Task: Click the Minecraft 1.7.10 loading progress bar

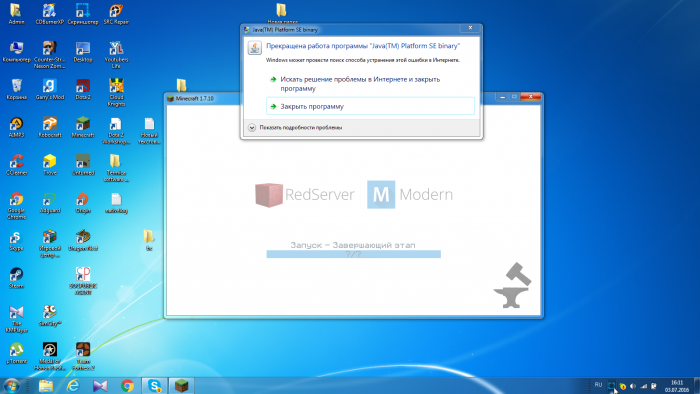Action: coord(354,254)
